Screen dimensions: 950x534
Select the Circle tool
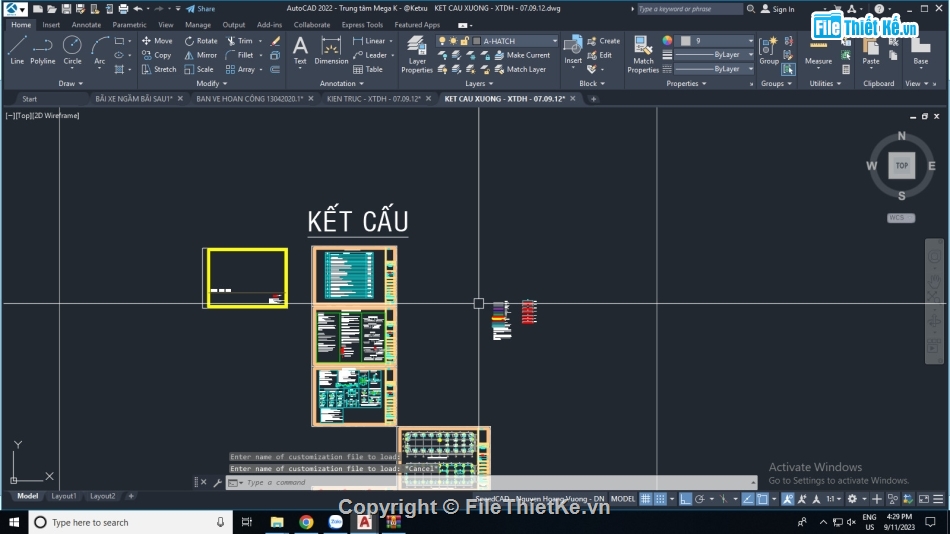tap(72, 50)
